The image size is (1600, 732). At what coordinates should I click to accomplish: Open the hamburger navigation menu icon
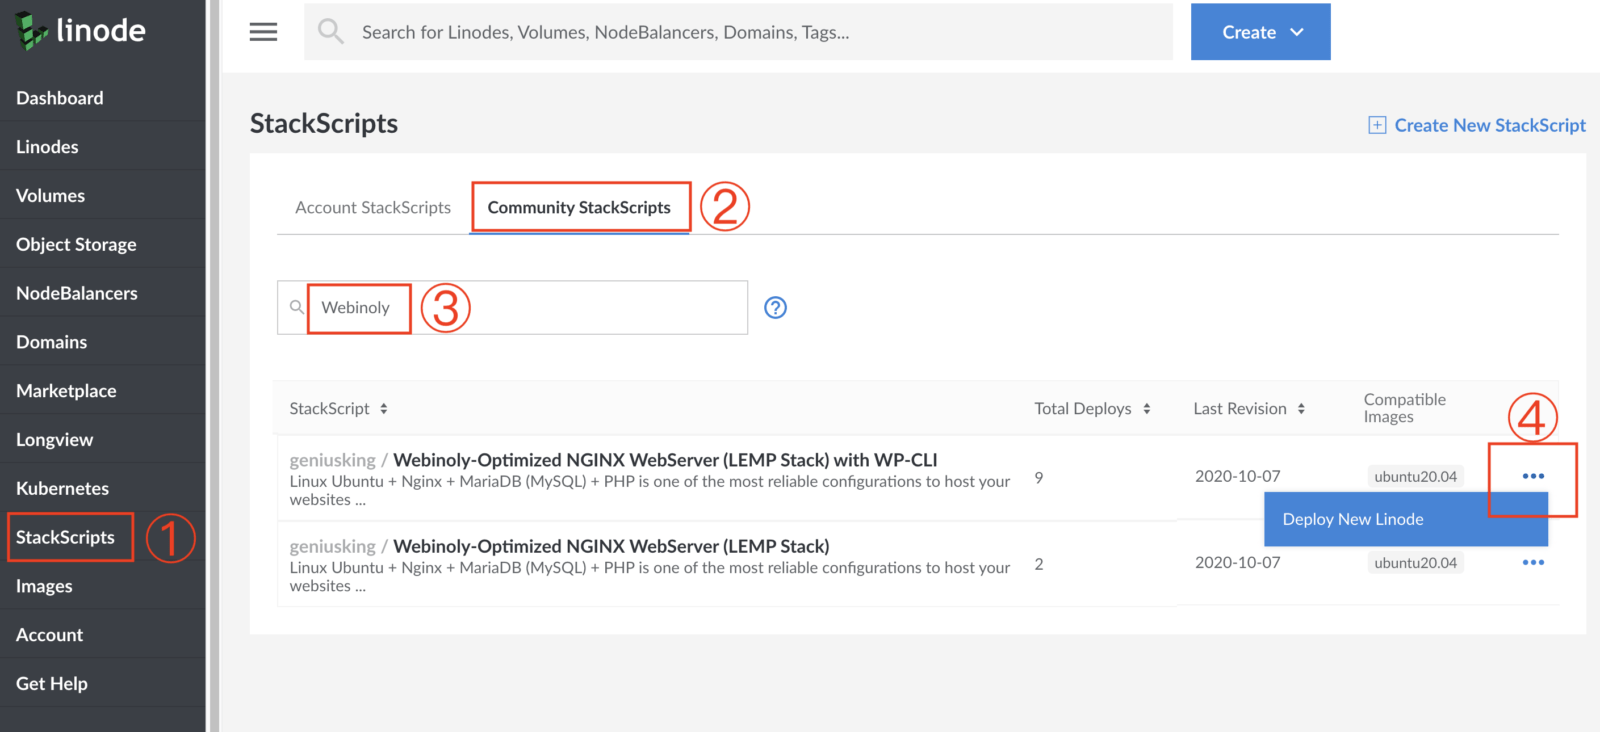[x=263, y=32]
